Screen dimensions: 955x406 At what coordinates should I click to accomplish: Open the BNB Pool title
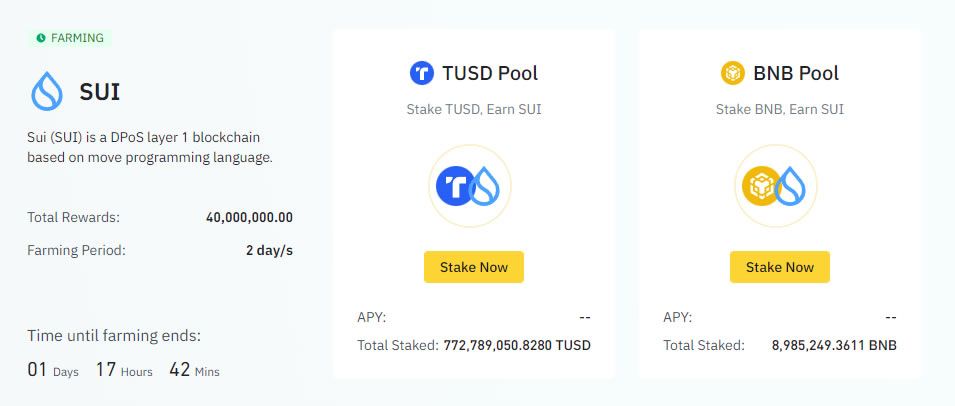click(x=796, y=73)
